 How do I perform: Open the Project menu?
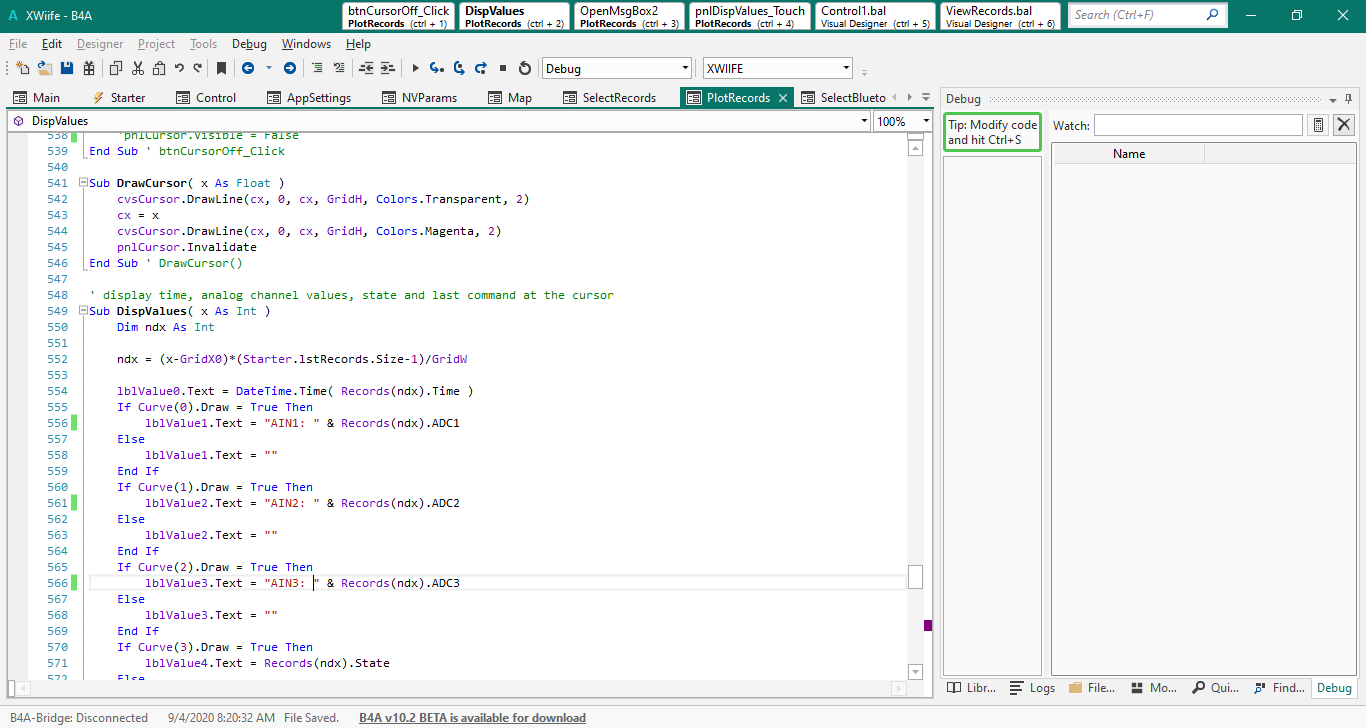pyautogui.click(x=156, y=44)
